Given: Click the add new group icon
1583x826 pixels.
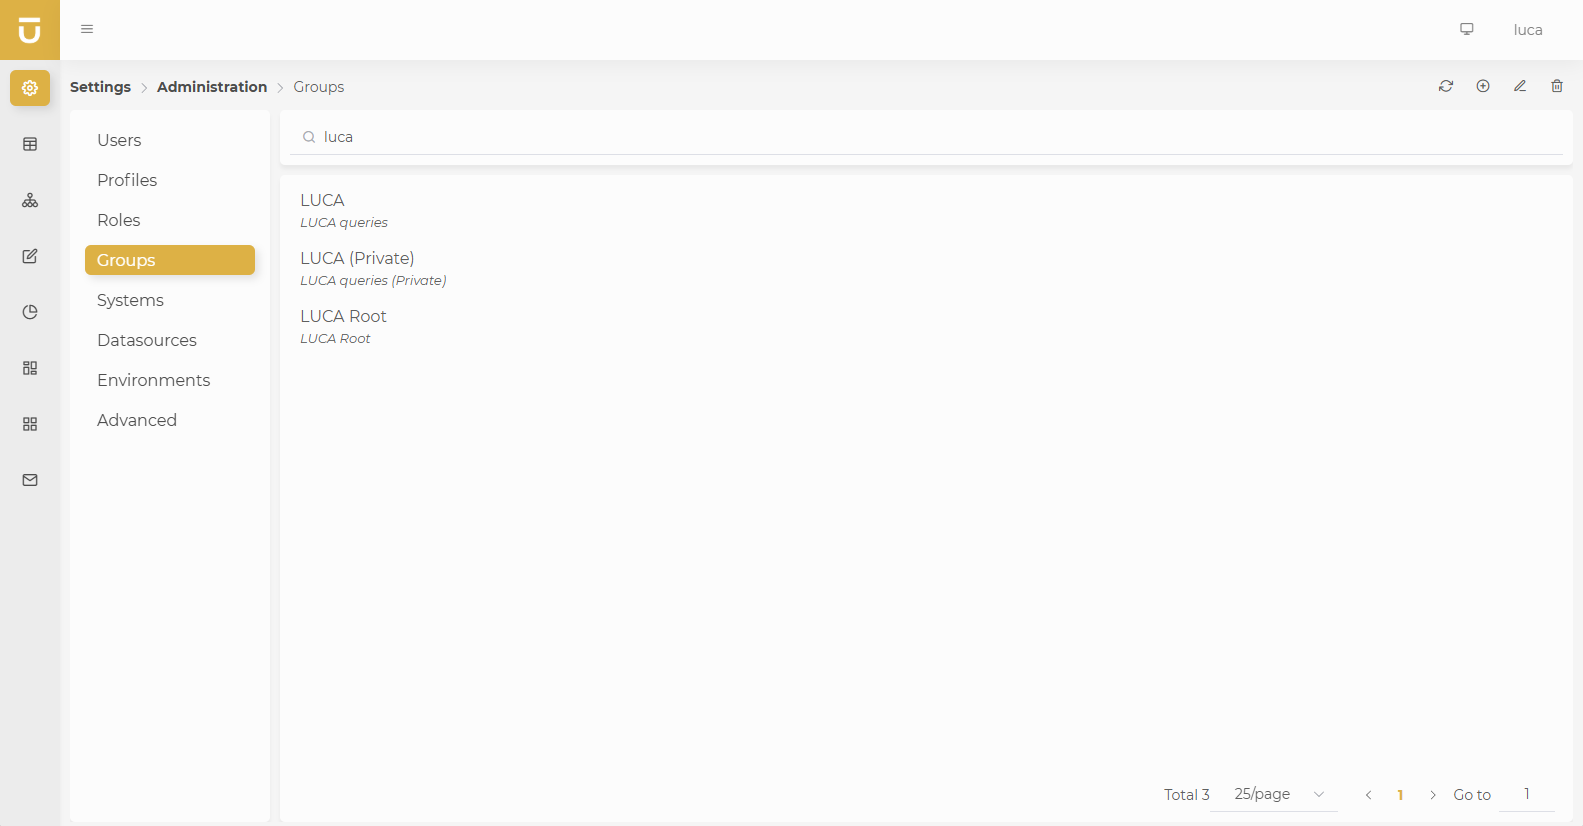Looking at the screenshot, I should point(1483,86).
